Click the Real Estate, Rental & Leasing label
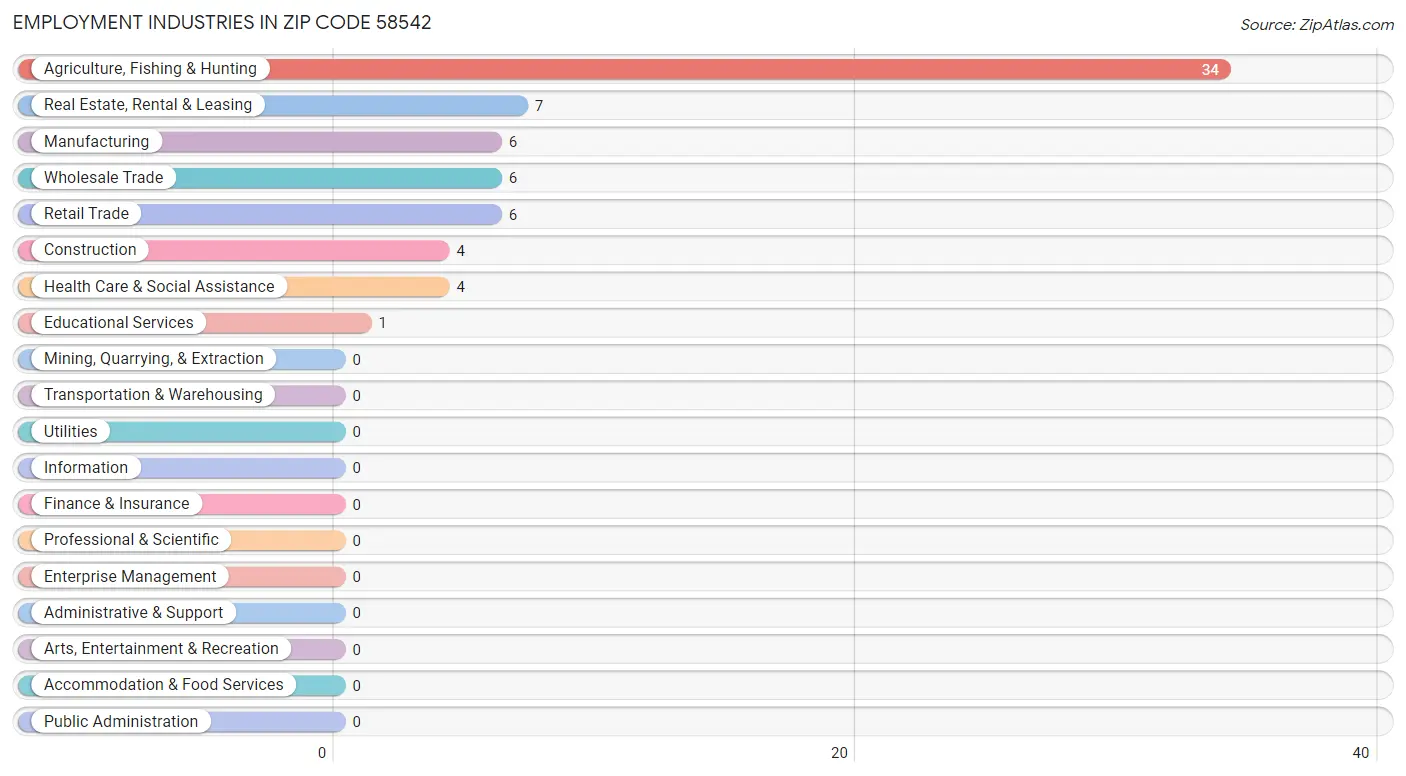This screenshot has height=776, width=1406. pyautogui.click(x=148, y=105)
